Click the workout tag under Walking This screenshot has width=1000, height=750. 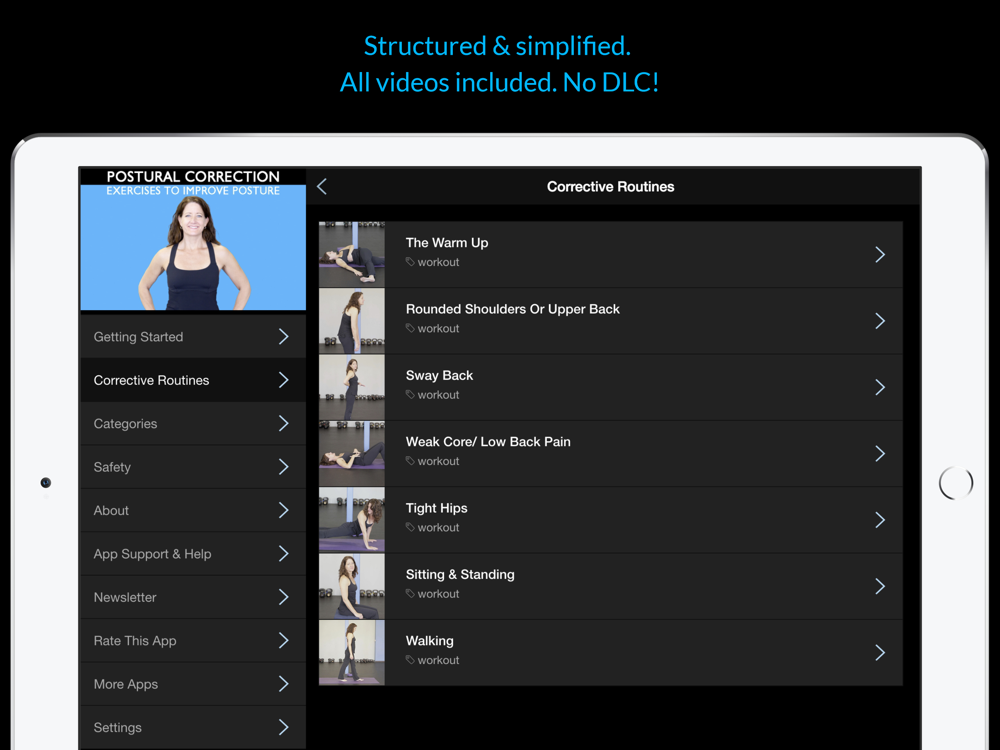(432, 660)
